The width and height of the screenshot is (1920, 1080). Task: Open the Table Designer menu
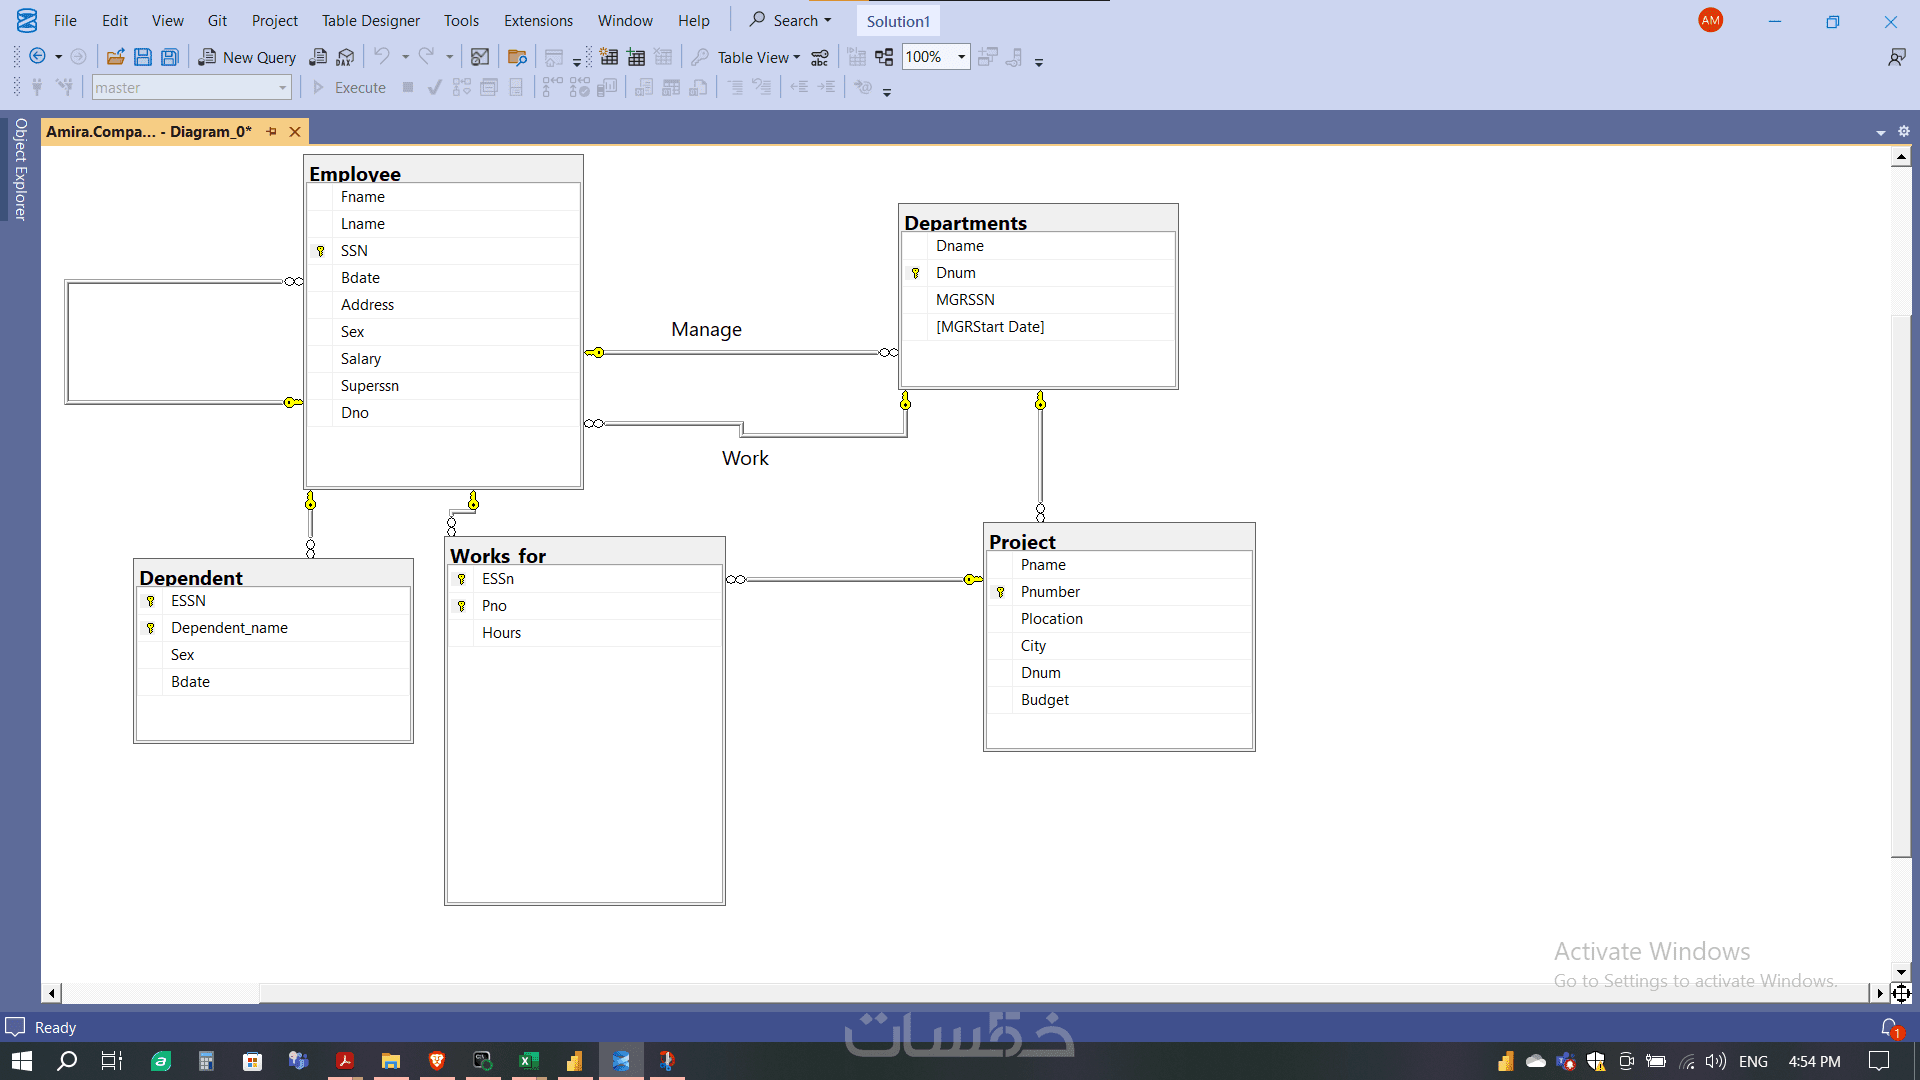point(370,20)
